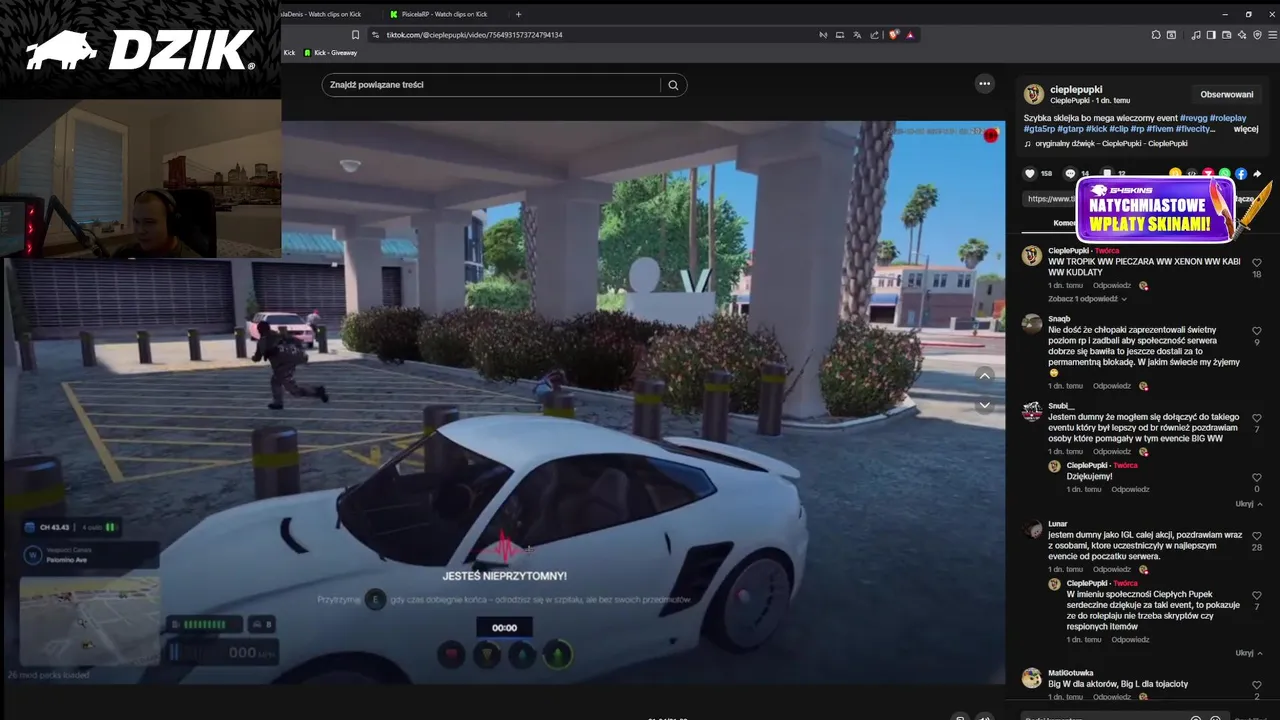
Task: Share the video to Facebook
Action: pyautogui.click(x=1241, y=174)
